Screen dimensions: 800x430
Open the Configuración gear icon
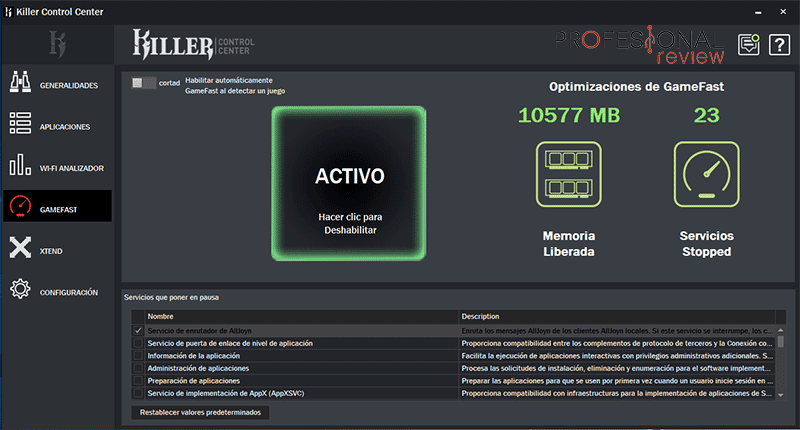20,289
